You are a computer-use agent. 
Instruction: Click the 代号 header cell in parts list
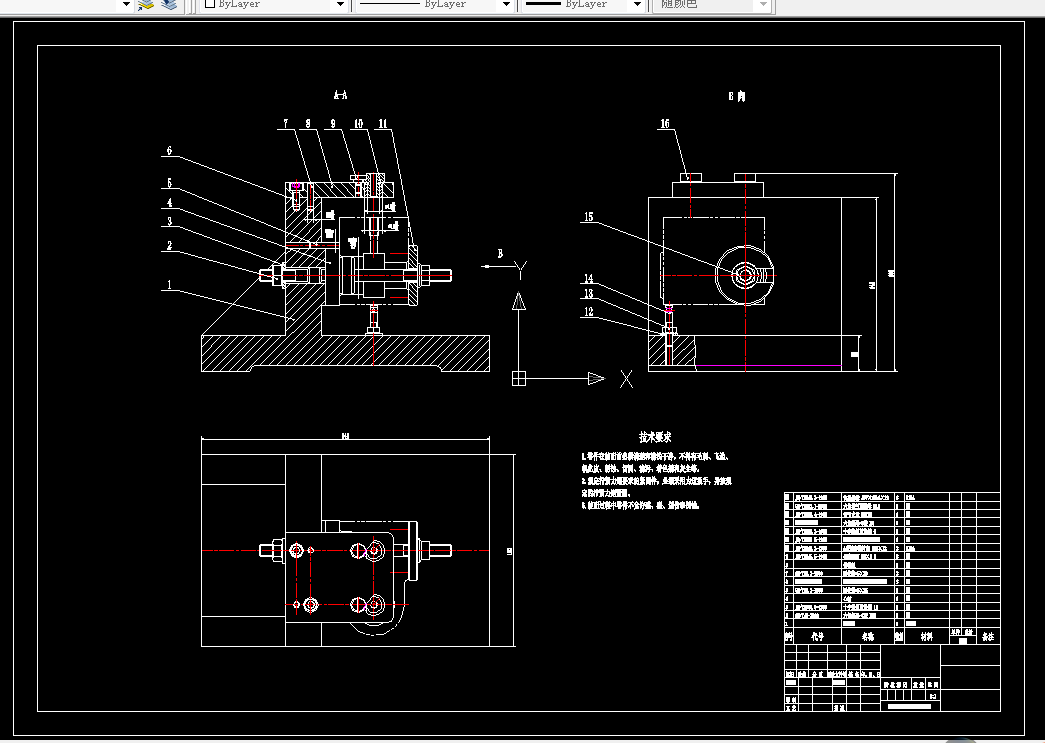(817, 636)
